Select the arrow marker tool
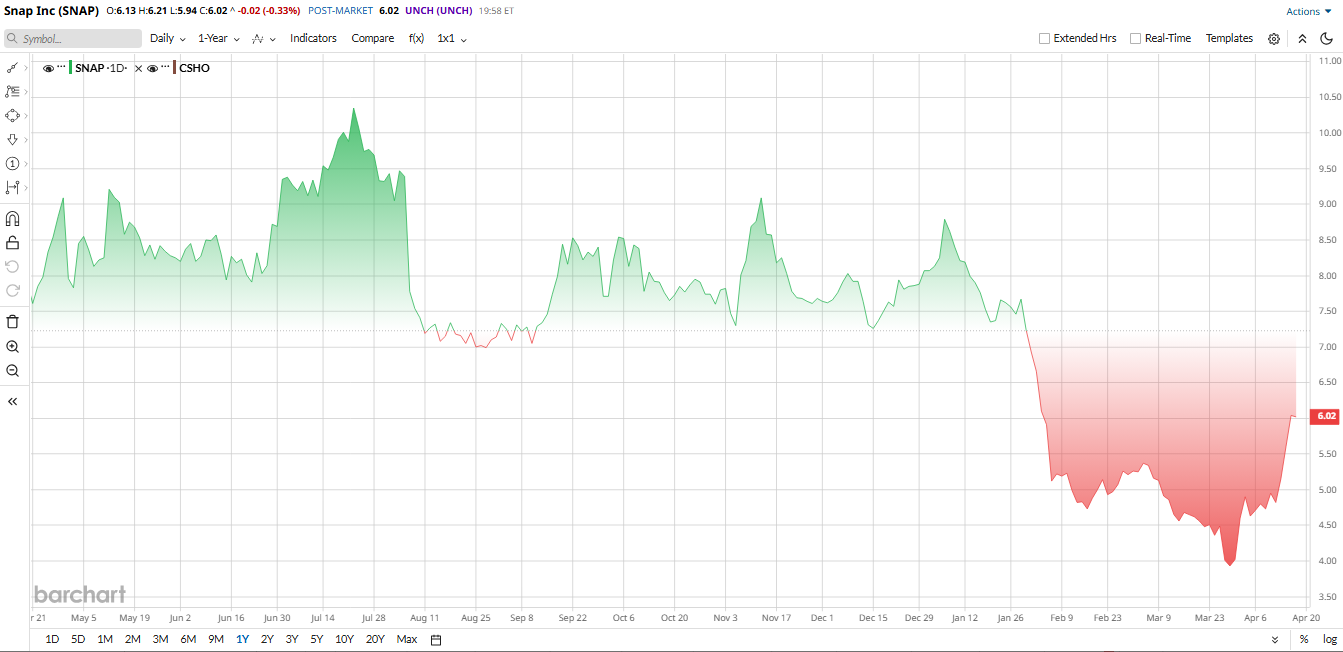The width and height of the screenshot is (1343, 652). tap(12, 139)
